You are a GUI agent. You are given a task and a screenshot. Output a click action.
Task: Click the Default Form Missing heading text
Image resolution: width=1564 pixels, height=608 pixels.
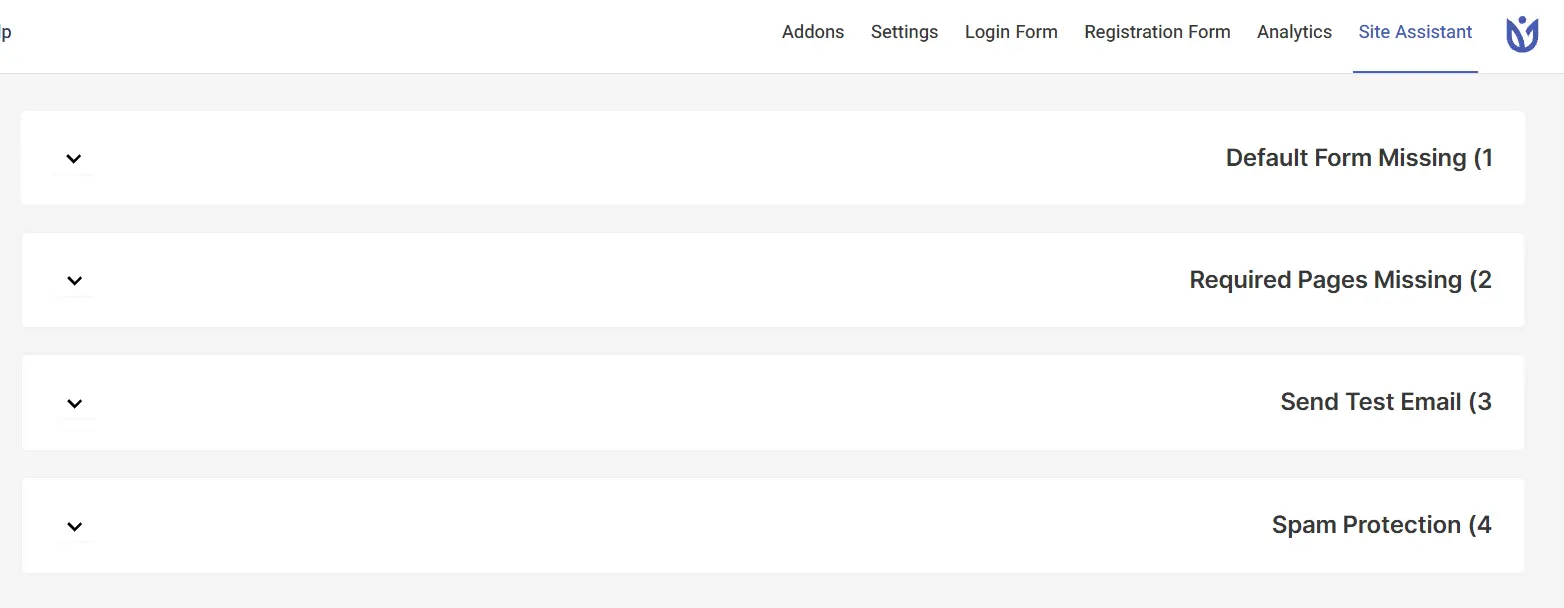pos(1359,158)
